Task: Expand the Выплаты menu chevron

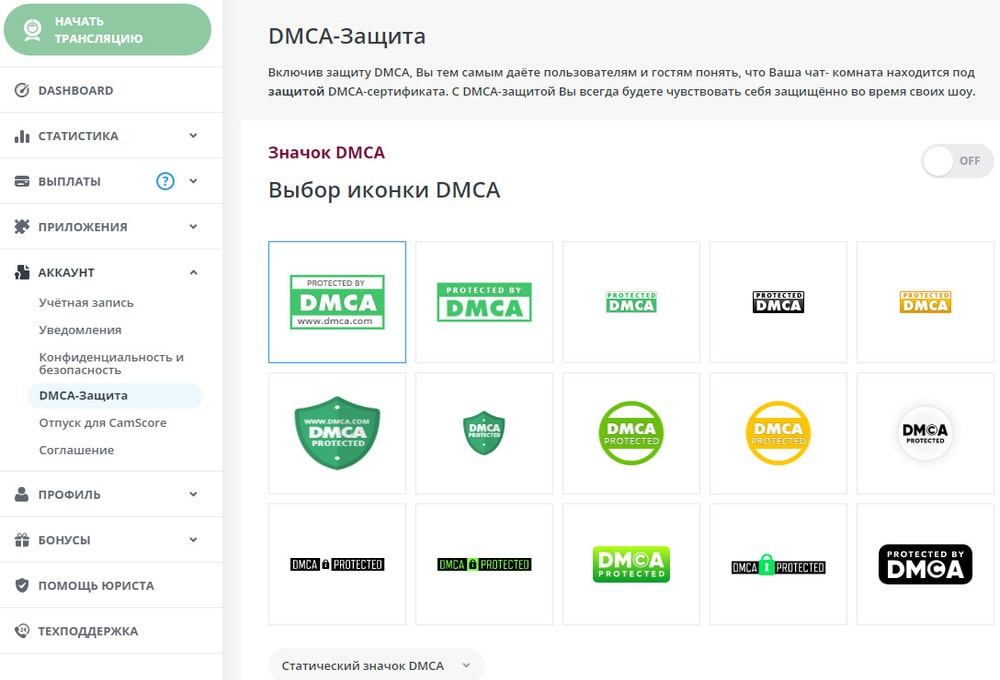Action: click(x=193, y=181)
